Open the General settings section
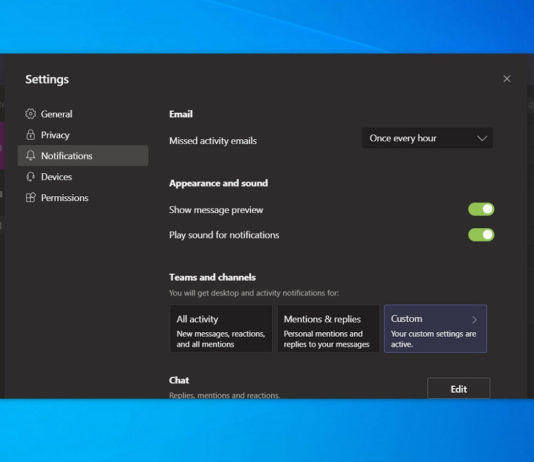 click(x=83, y=114)
